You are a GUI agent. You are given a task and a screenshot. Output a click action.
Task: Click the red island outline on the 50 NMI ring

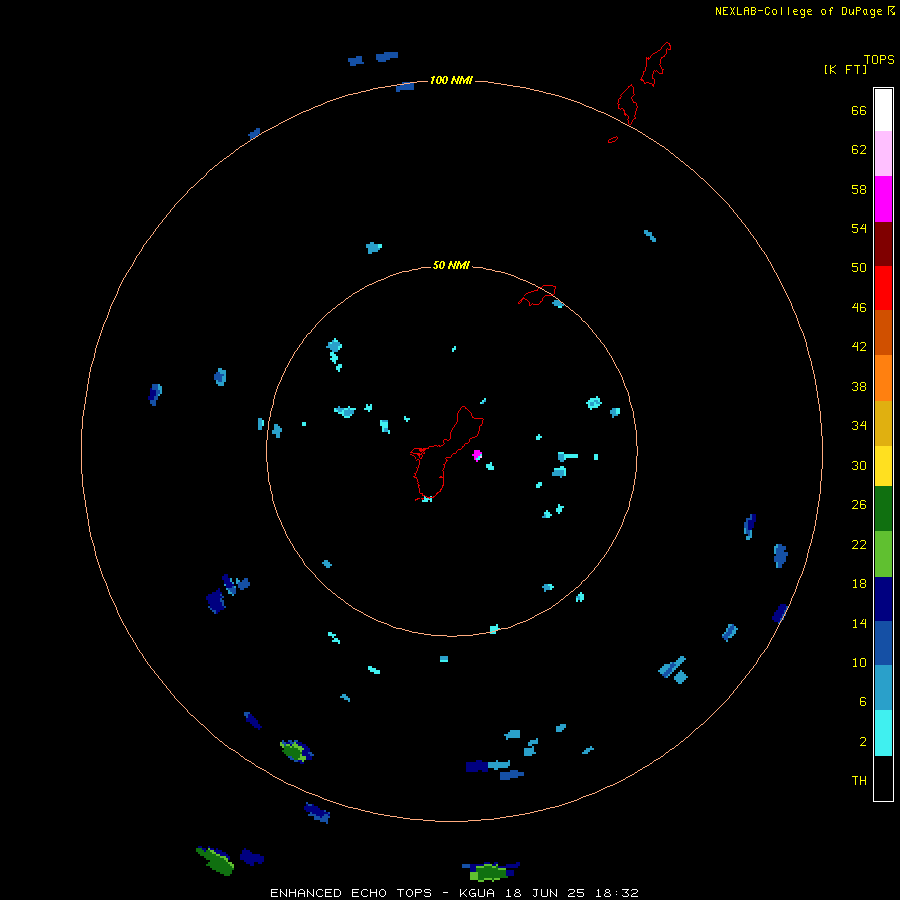[537, 295]
